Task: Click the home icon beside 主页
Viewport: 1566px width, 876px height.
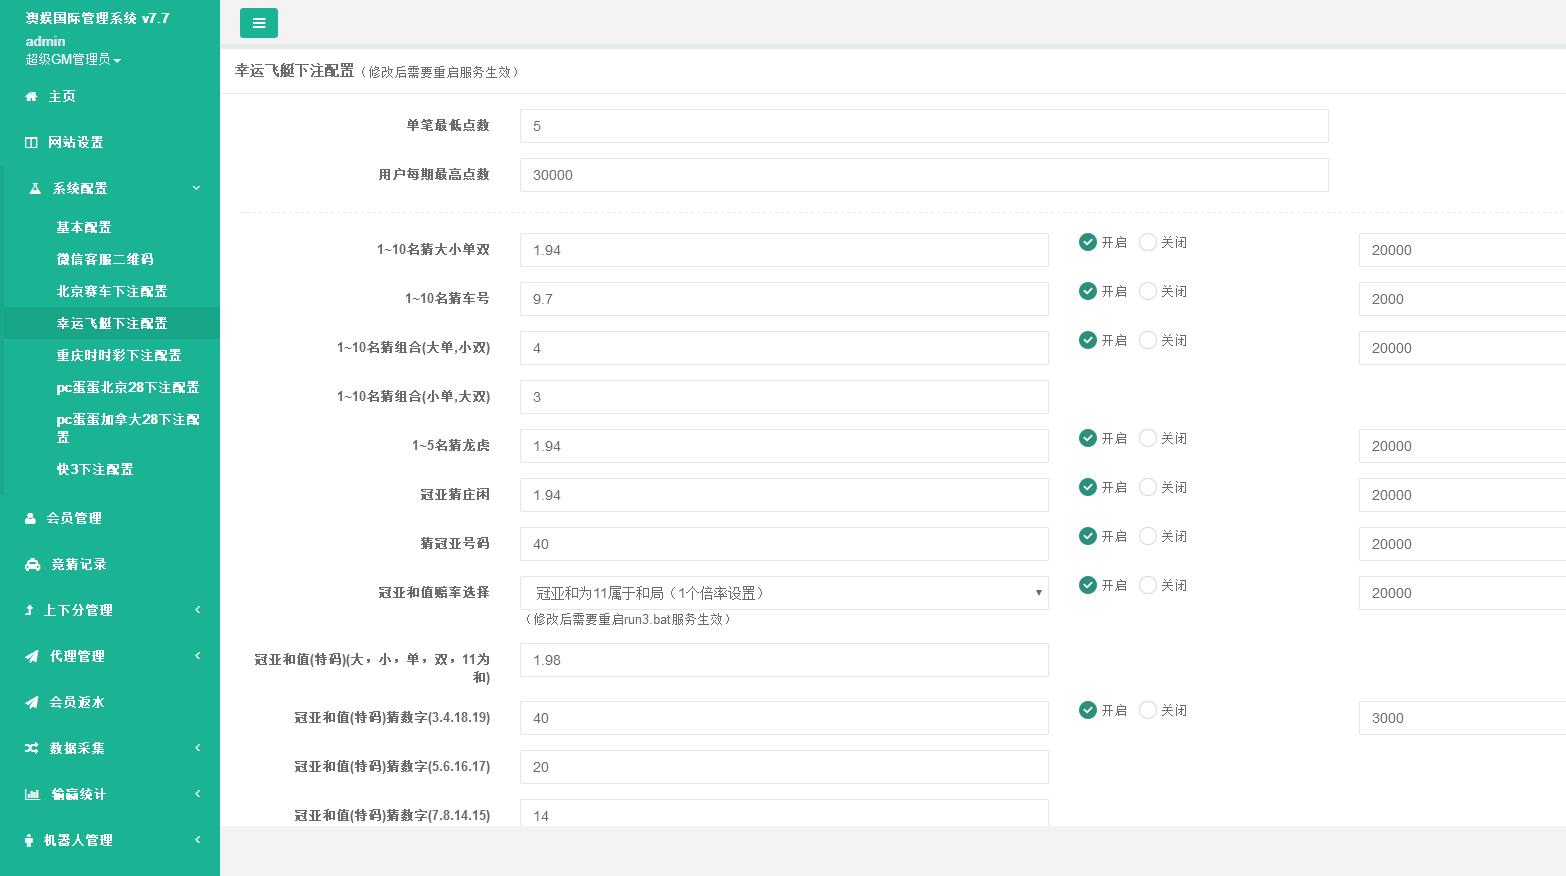Action: (31, 97)
